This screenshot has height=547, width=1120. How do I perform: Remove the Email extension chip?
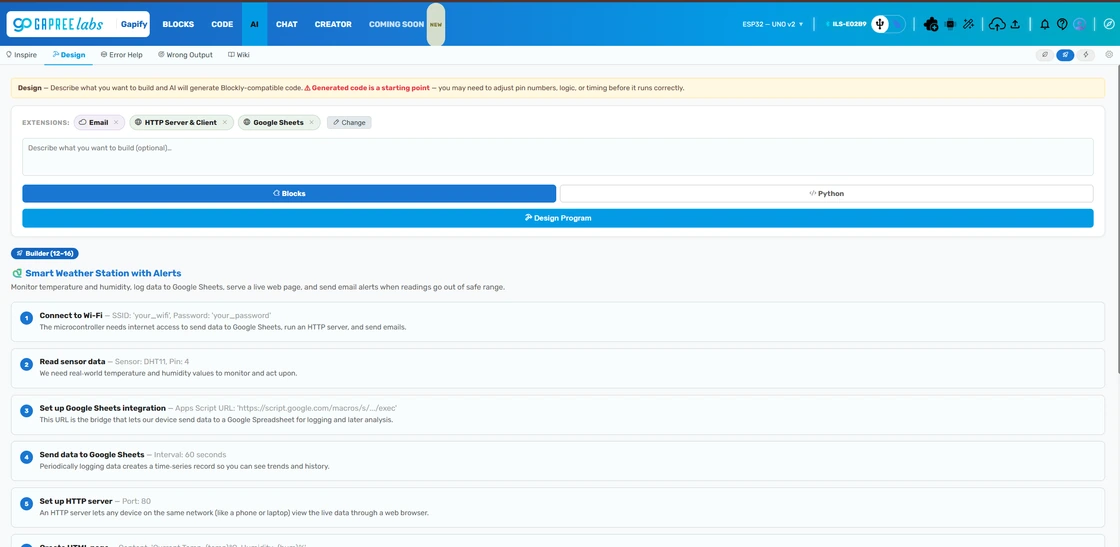click(116, 123)
